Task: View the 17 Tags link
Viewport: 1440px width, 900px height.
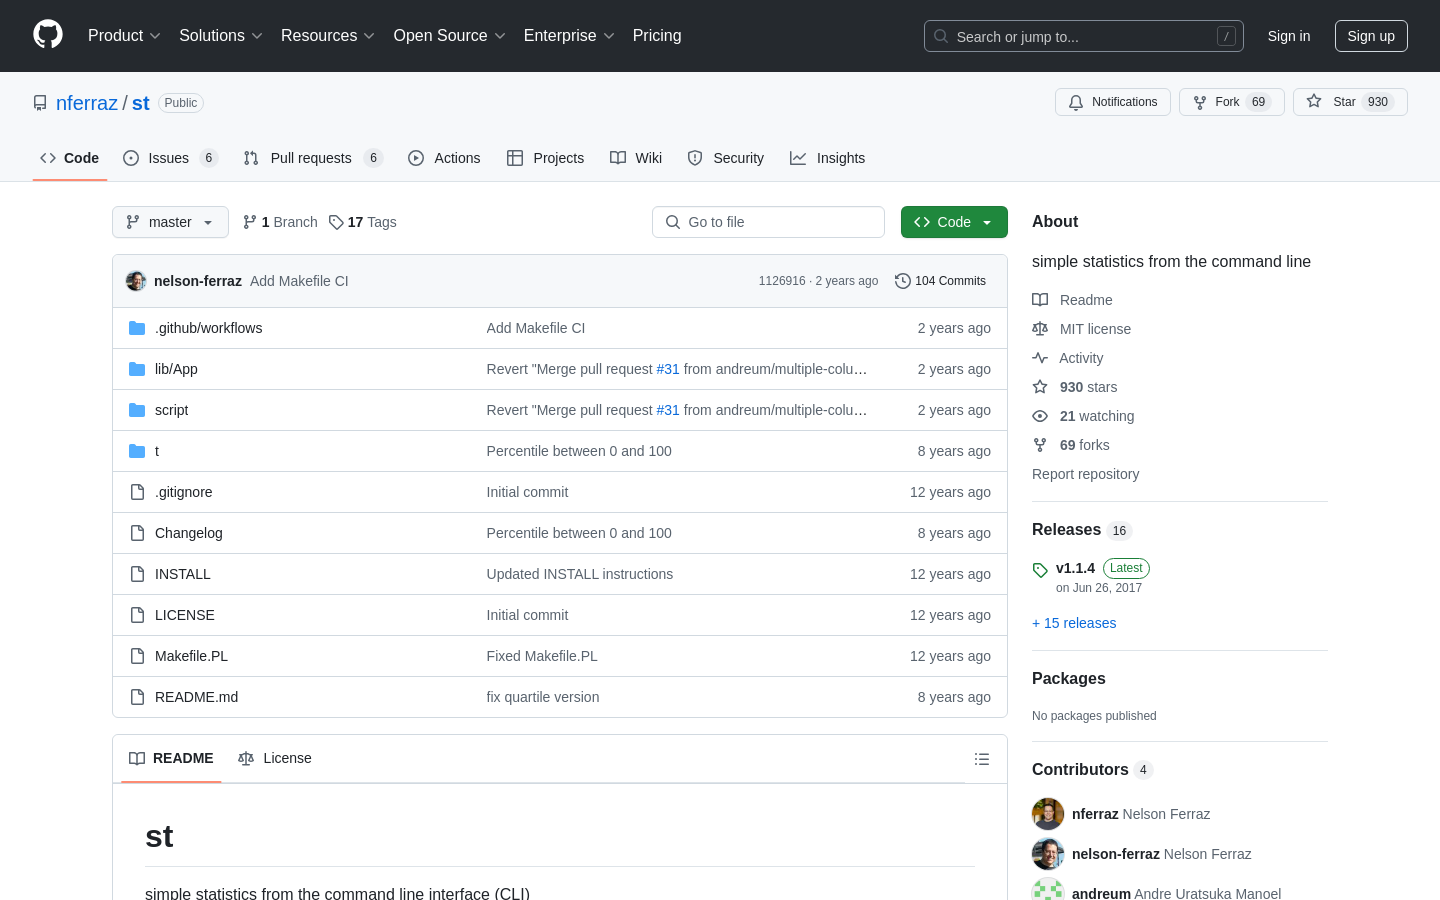Action: click(x=363, y=222)
